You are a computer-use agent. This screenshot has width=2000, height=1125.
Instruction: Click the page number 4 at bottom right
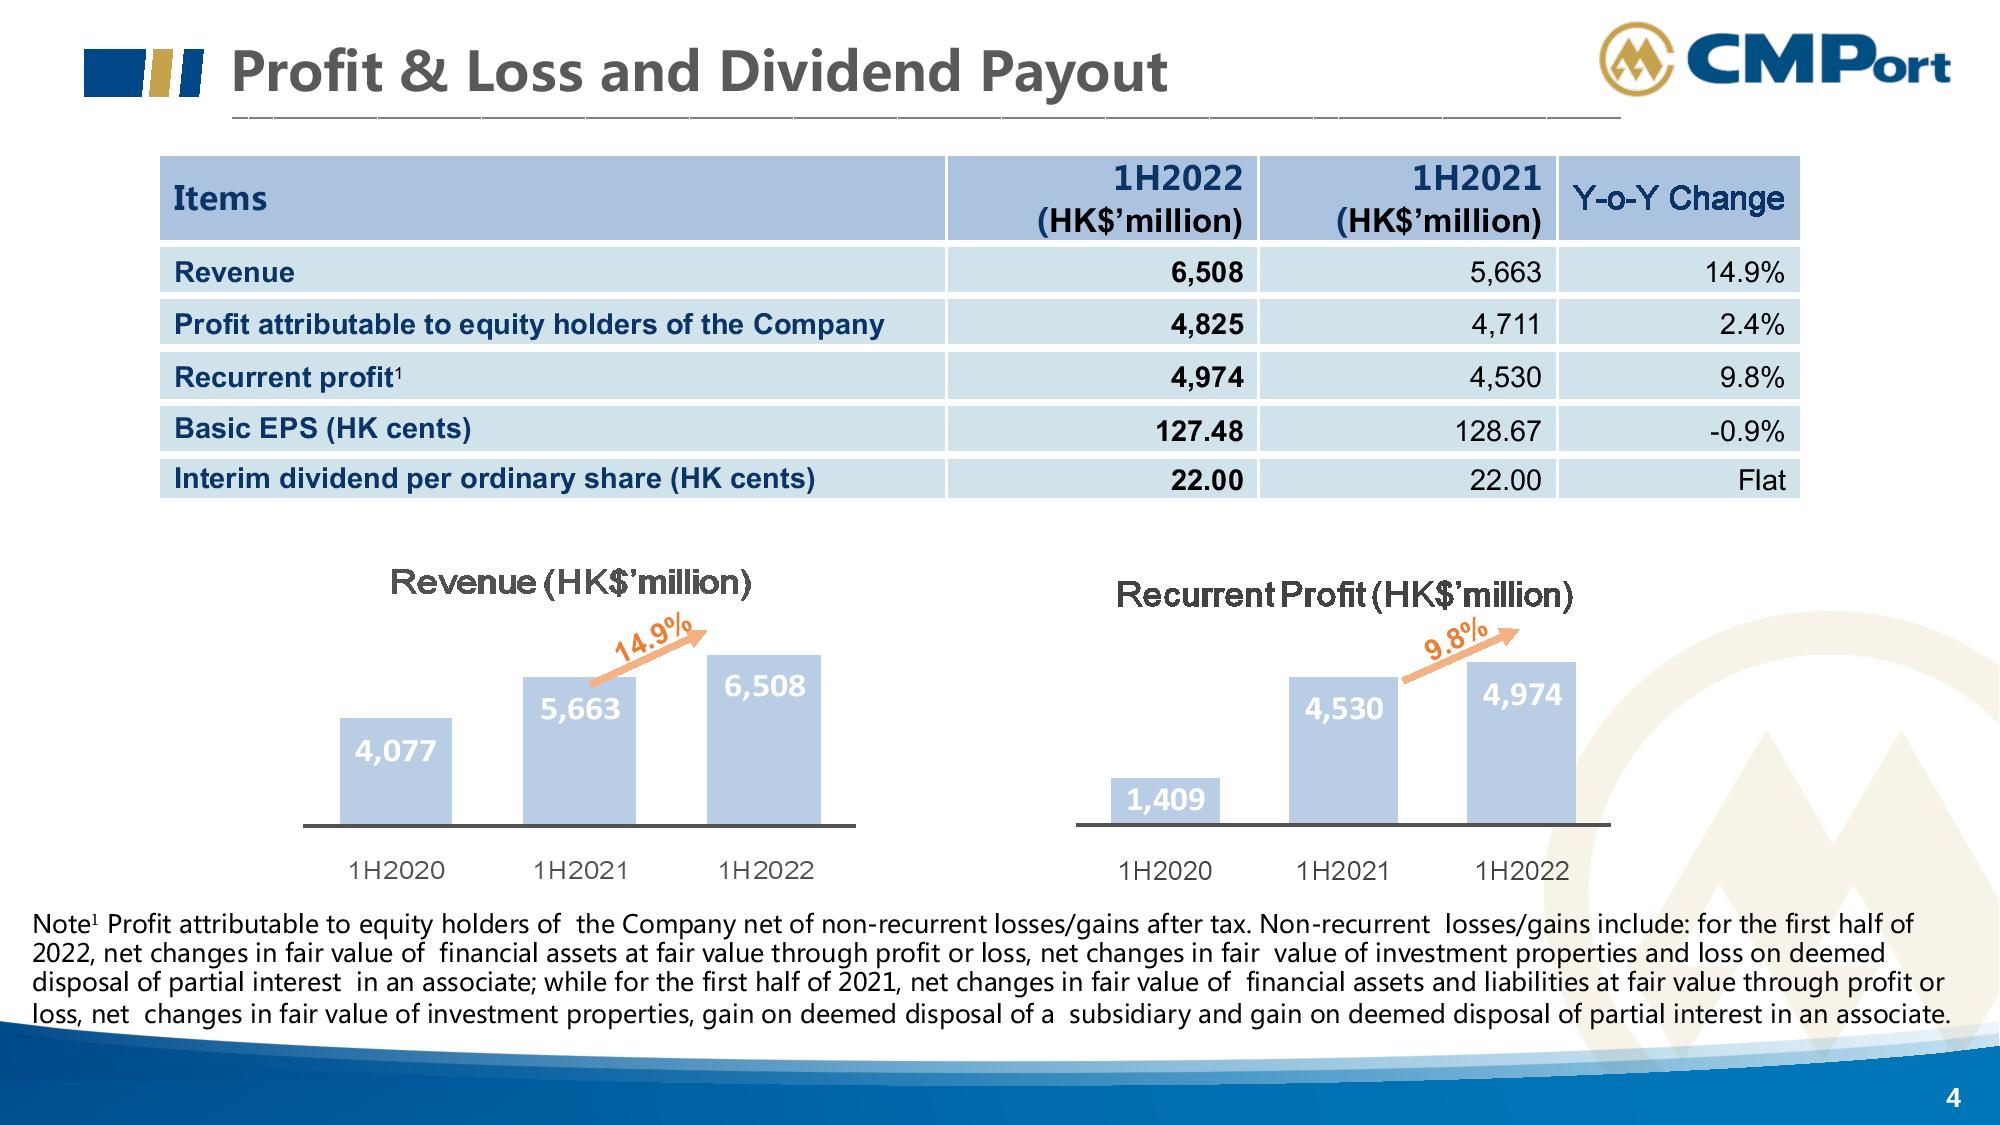[1953, 1098]
